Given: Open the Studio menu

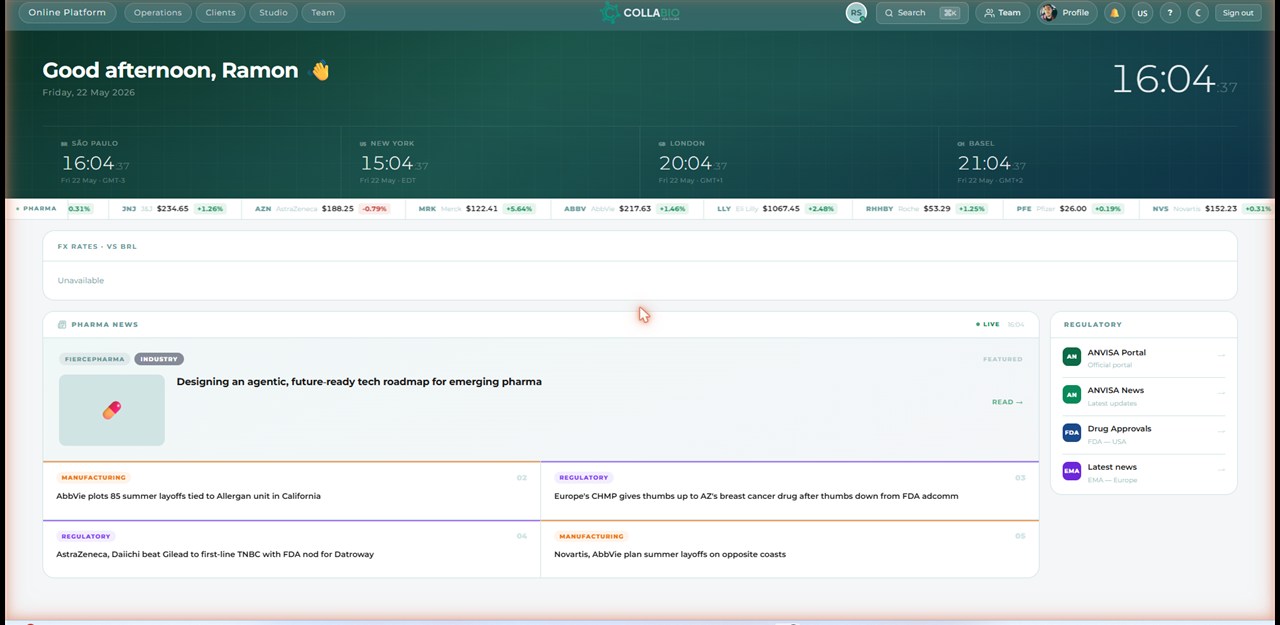Looking at the screenshot, I should [273, 13].
